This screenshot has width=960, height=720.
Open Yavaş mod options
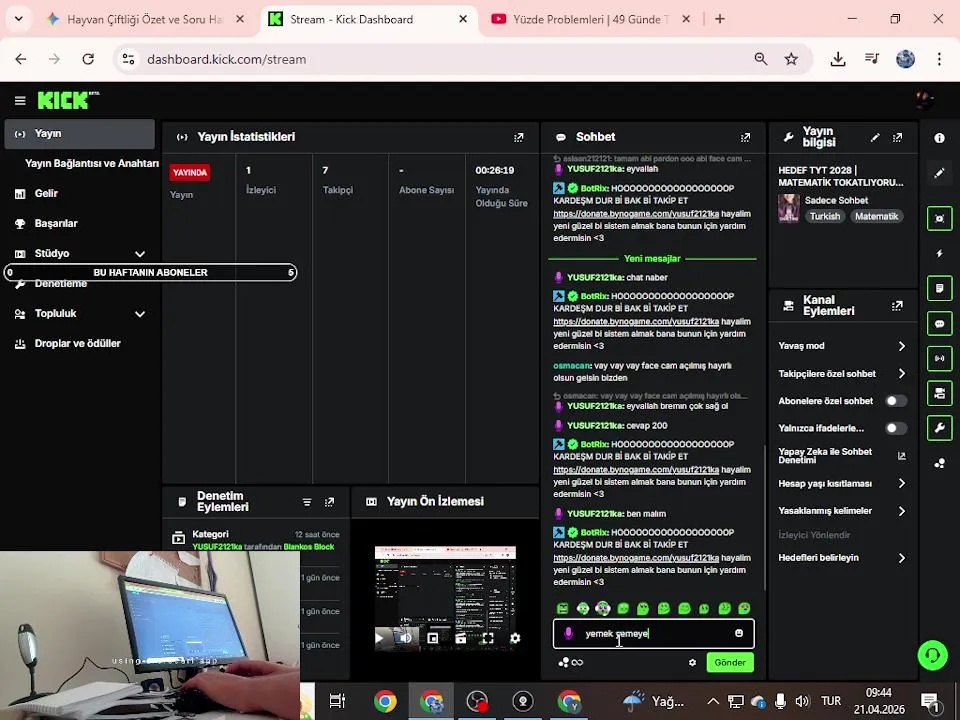pos(842,346)
